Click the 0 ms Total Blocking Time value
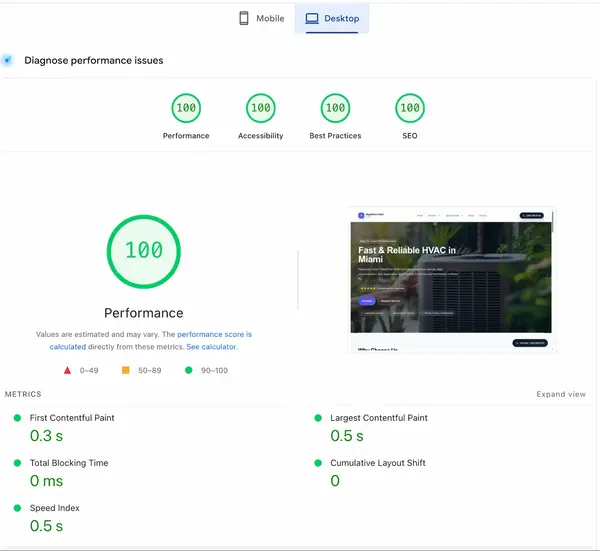The height and width of the screenshot is (551, 600). (46, 481)
